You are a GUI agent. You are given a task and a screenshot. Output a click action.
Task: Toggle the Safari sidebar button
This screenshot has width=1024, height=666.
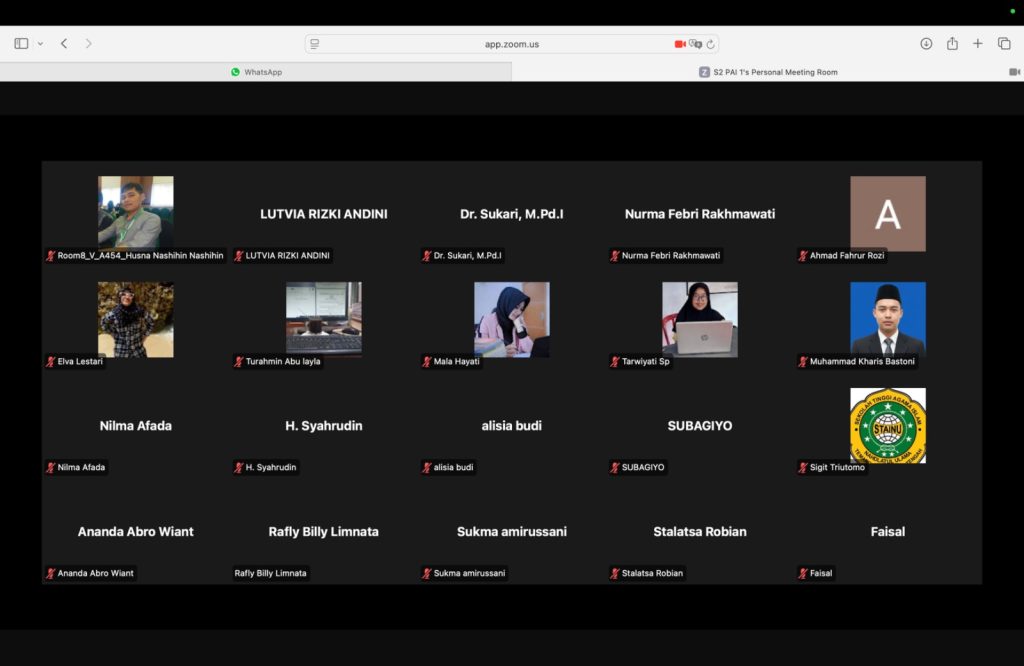pyautogui.click(x=21, y=44)
